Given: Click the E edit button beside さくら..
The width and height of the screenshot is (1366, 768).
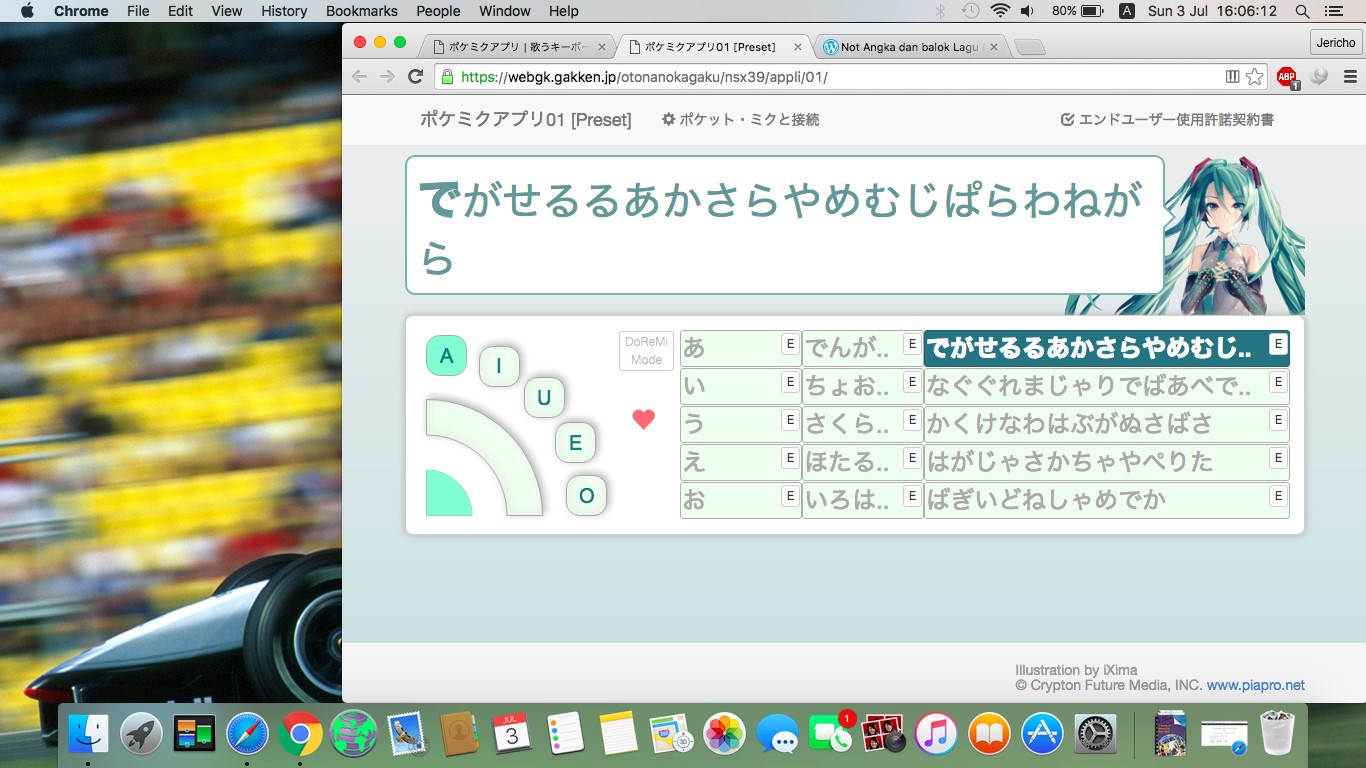Looking at the screenshot, I should click(912, 421).
